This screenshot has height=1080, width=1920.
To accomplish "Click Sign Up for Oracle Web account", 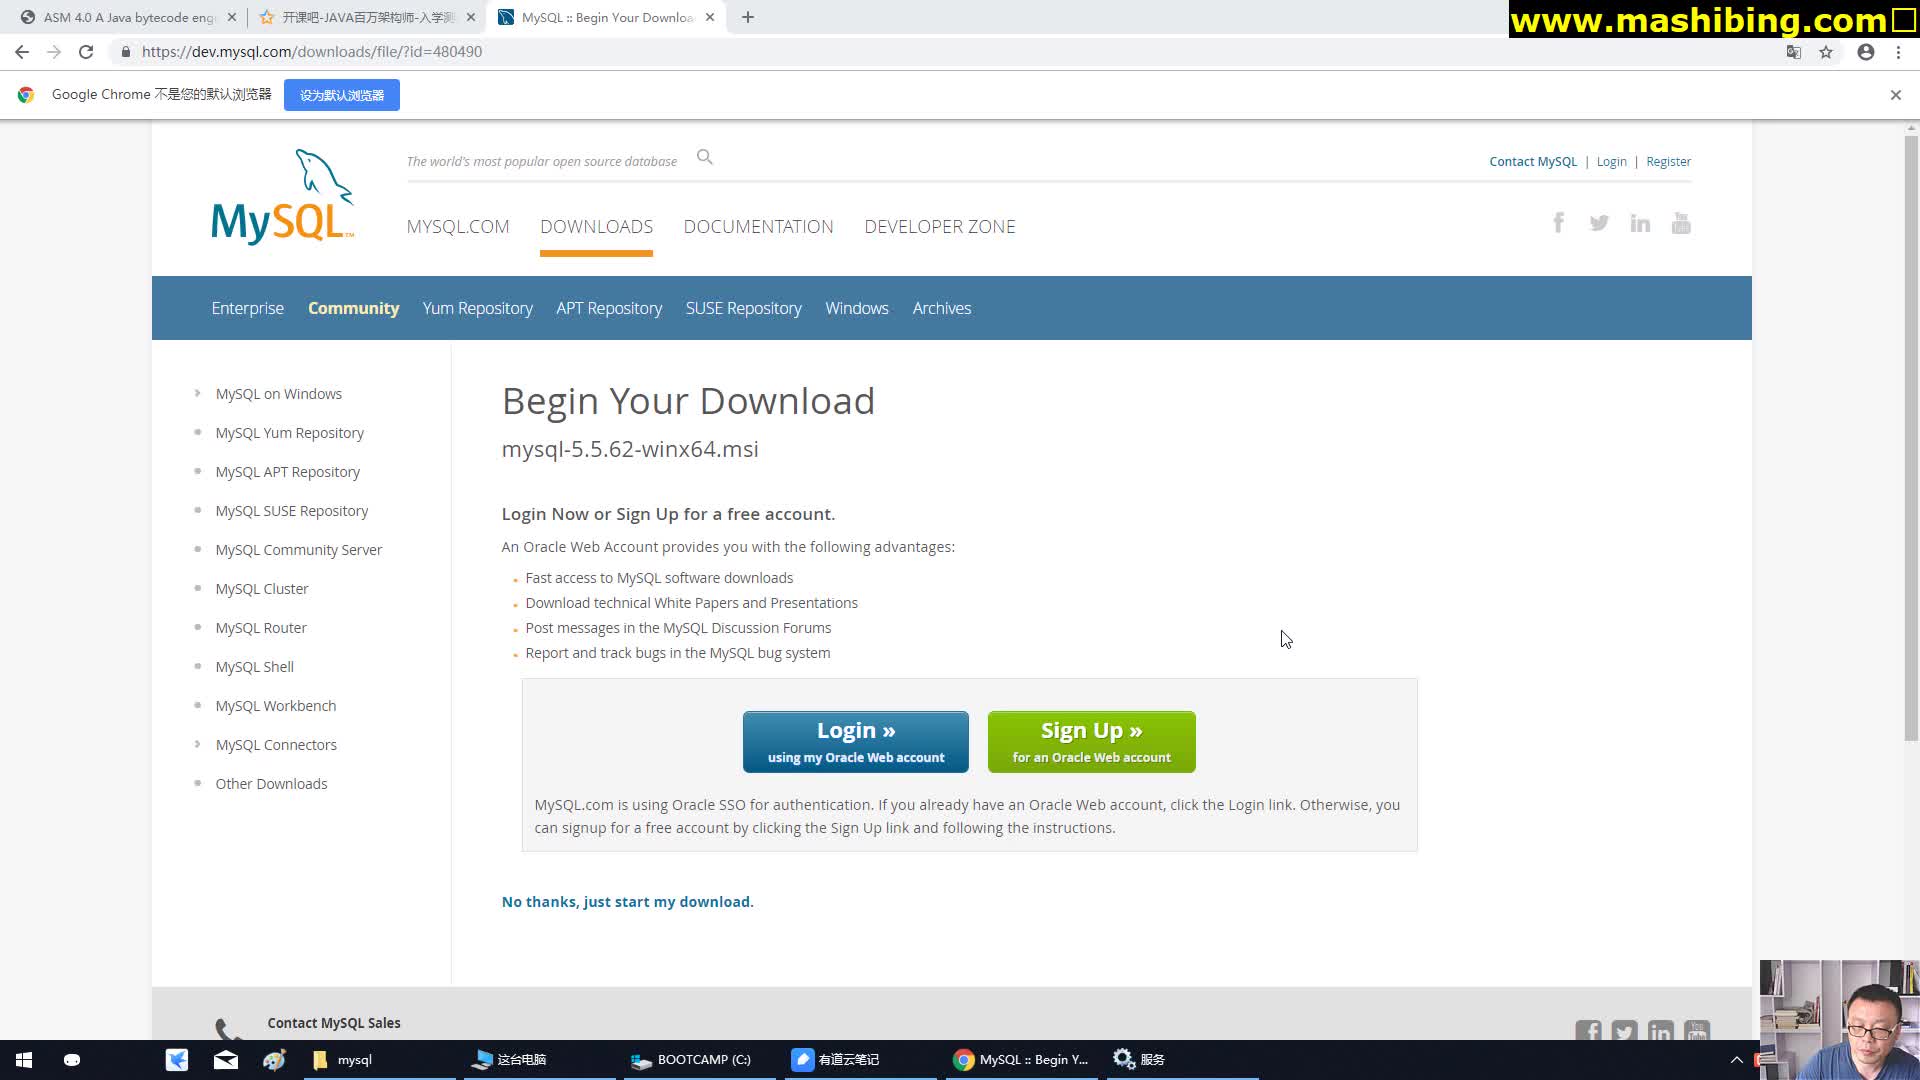I will coord(1092,741).
